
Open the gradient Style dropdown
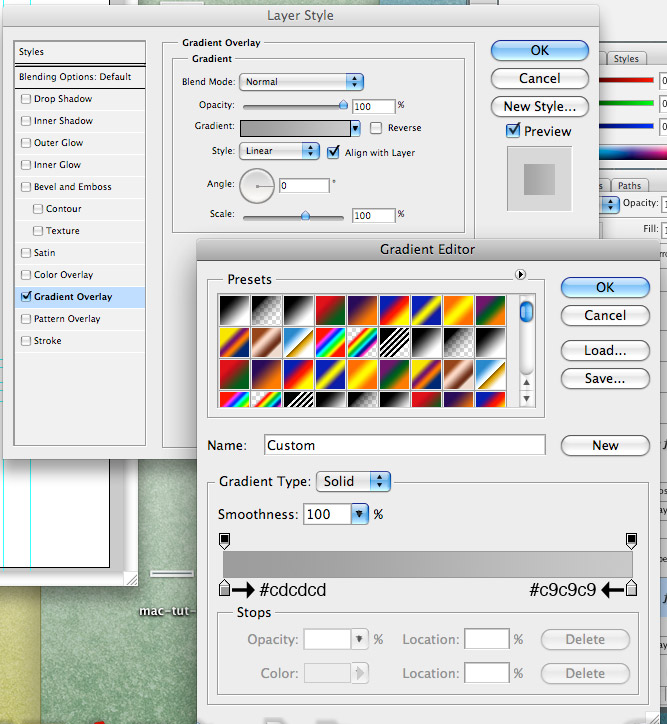pyautogui.click(x=279, y=151)
